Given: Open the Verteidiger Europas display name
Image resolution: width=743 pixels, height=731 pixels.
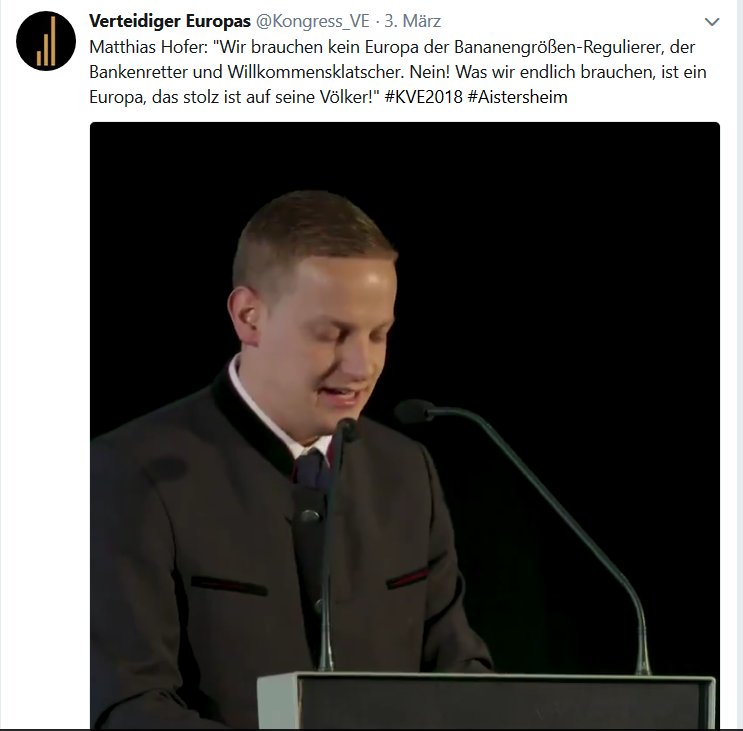Looking at the screenshot, I should (170, 21).
